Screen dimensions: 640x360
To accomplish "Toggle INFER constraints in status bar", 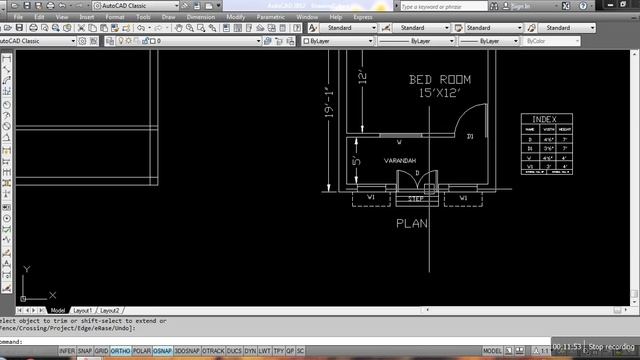I will pyautogui.click(x=67, y=351).
